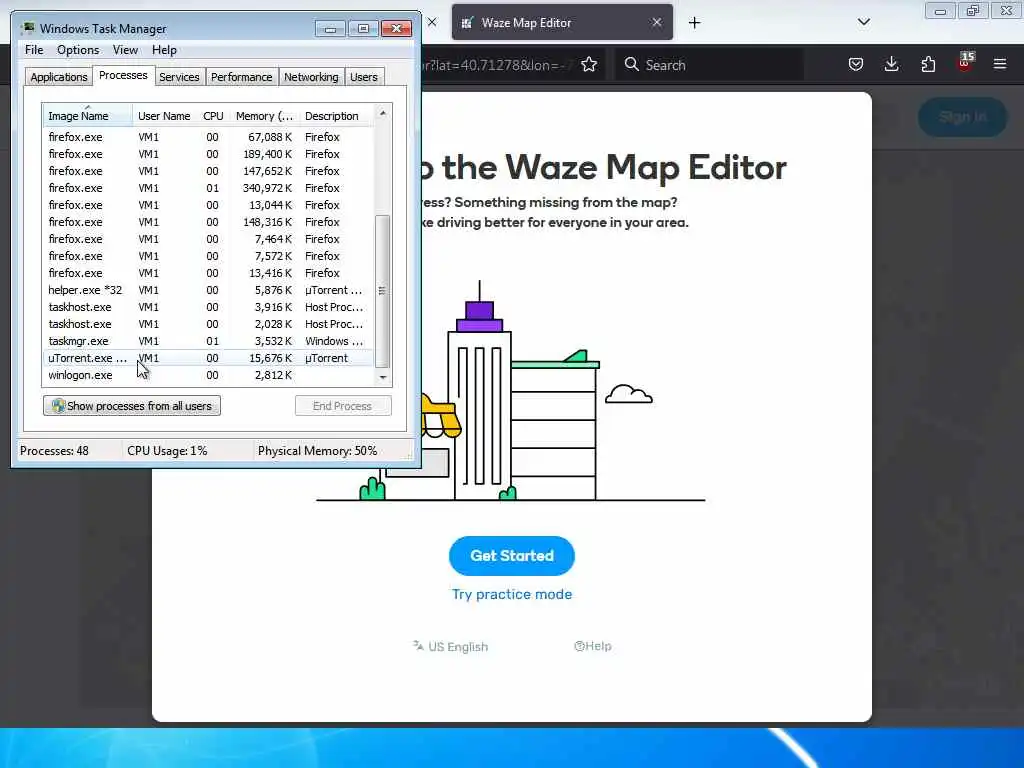Select the uTorrent.exe process row
The height and width of the screenshot is (768, 1024).
(x=208, y=358)
